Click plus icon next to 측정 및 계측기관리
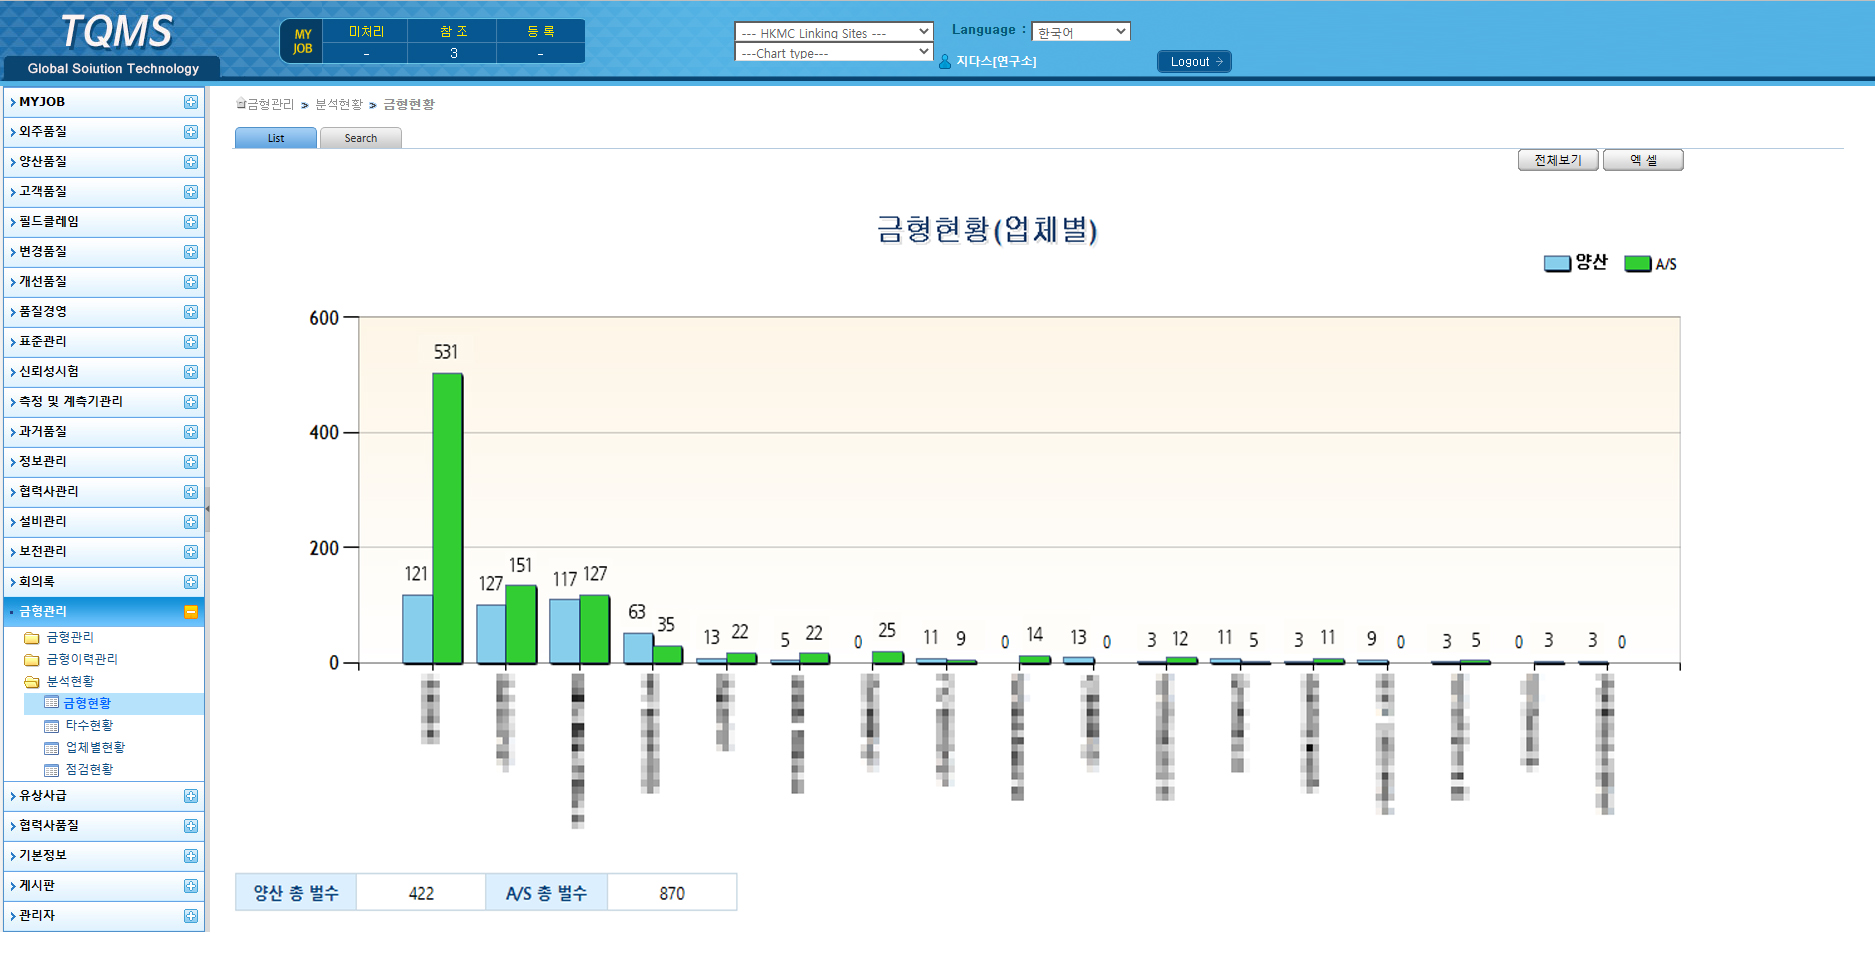 tap(191, 402)
